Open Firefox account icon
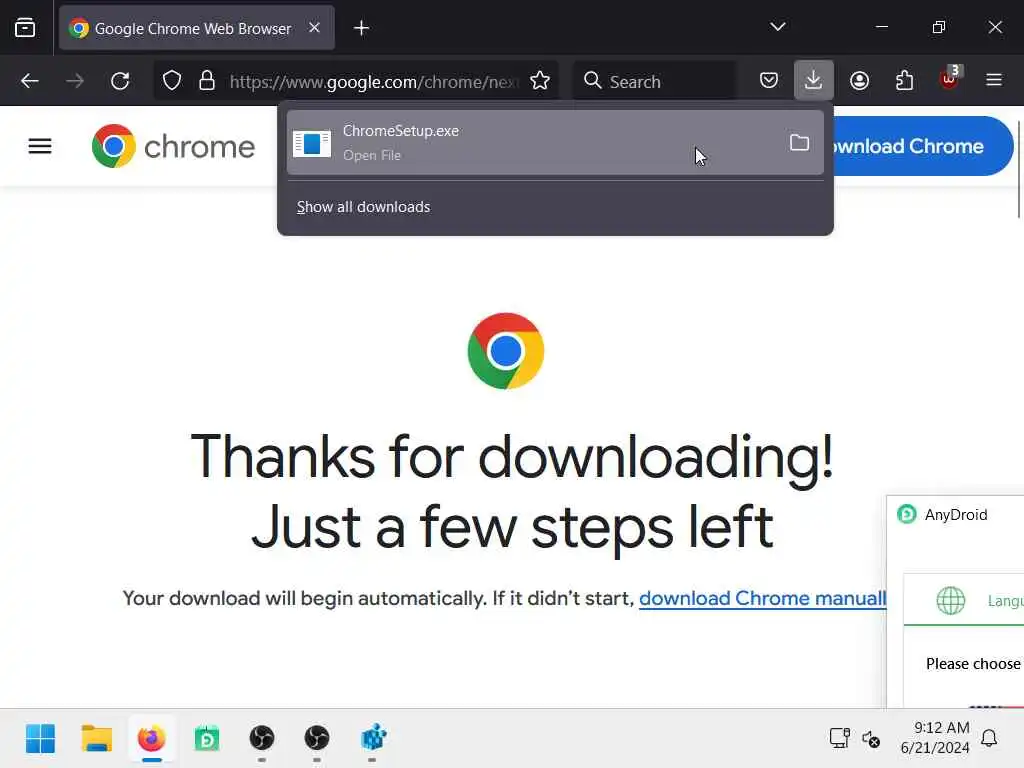The width and height of the screenshot is (1024, 768). (859, 81)
